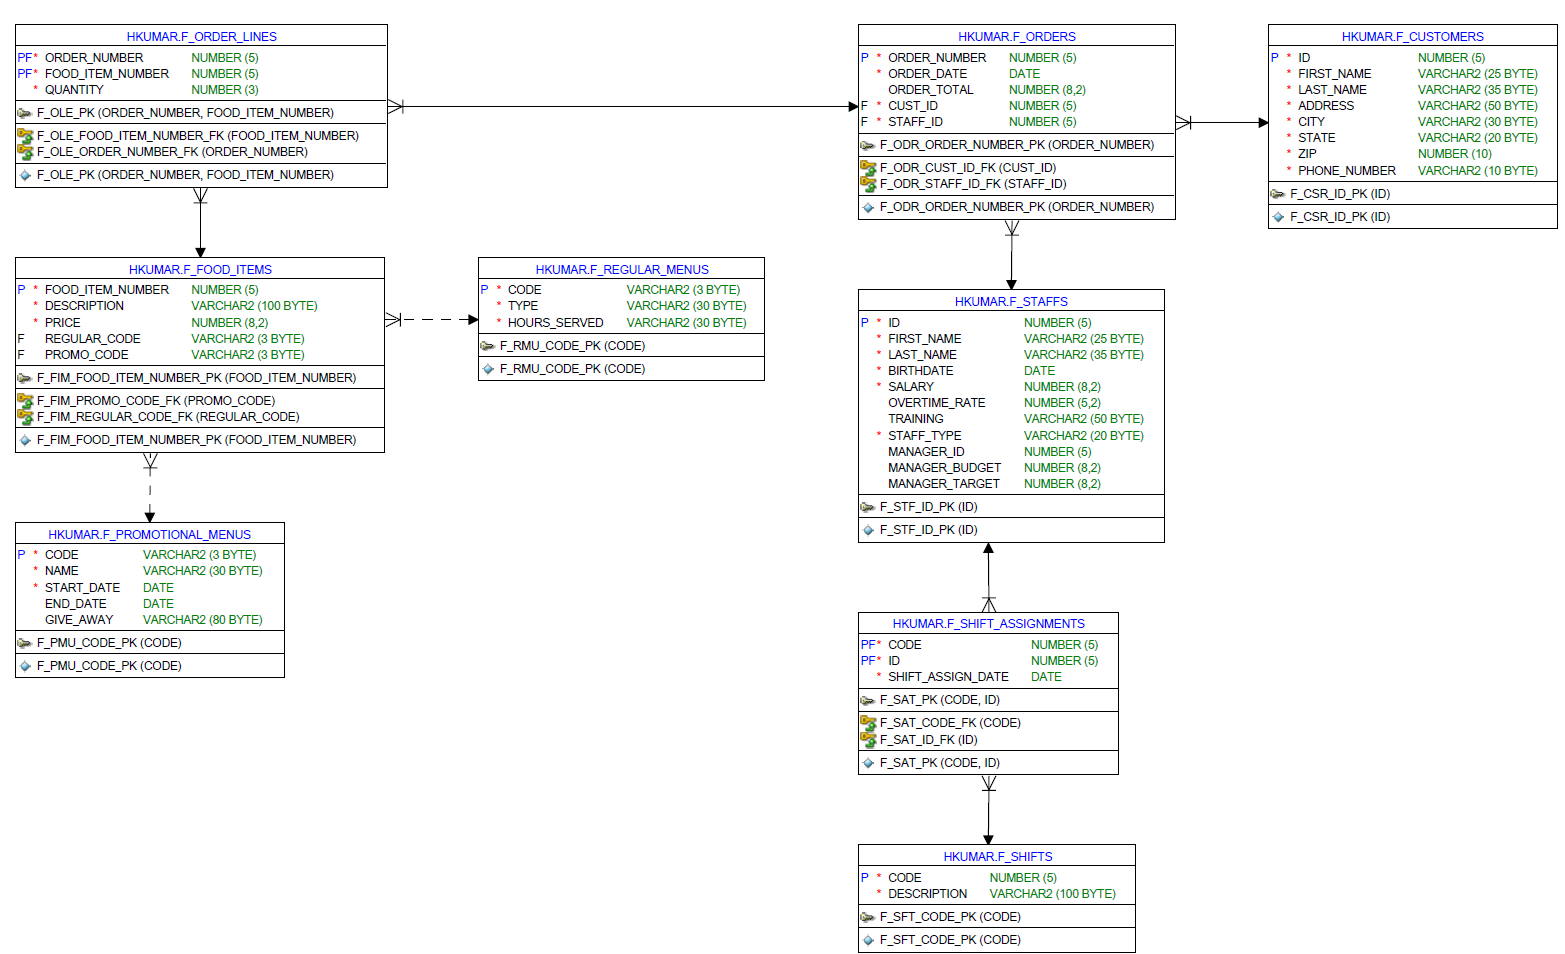Screen dimensions: 1565x954
Task: Select the foreign key icon for F_SAT_CODE_FK
Action: tap(869, 722)
